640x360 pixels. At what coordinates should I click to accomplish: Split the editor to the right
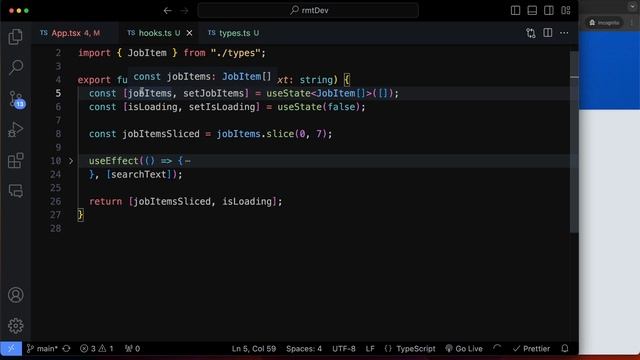pyautogui.click(x=548, y=33)
